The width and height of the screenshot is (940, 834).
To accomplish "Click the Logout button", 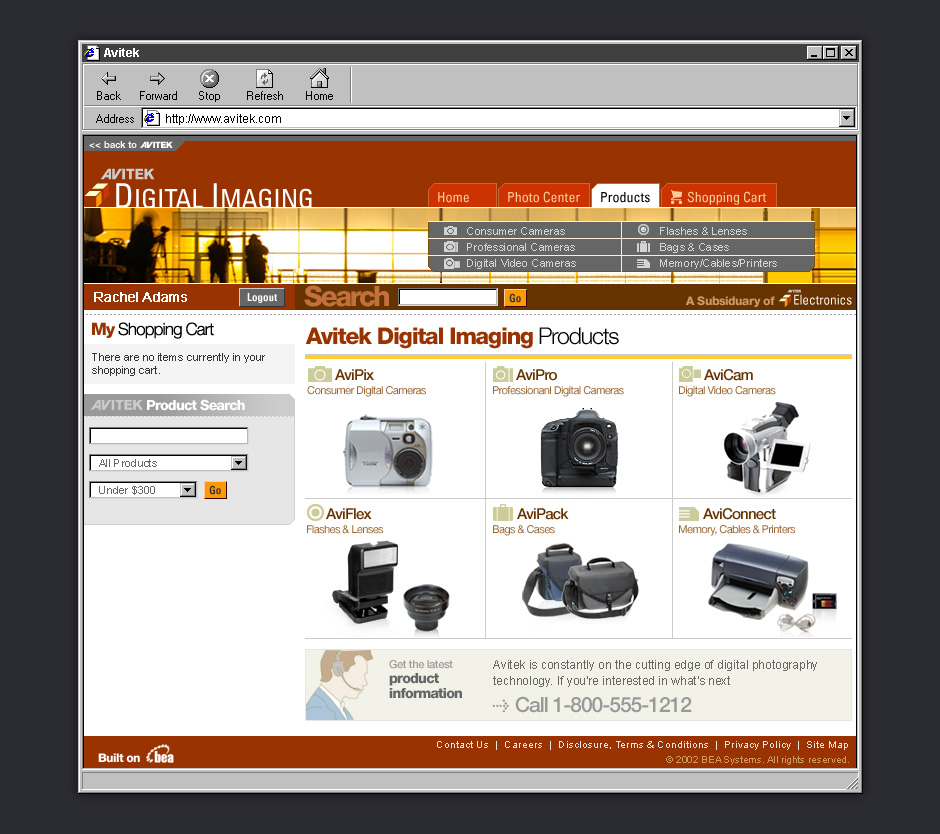I will [x=262, y=297].
